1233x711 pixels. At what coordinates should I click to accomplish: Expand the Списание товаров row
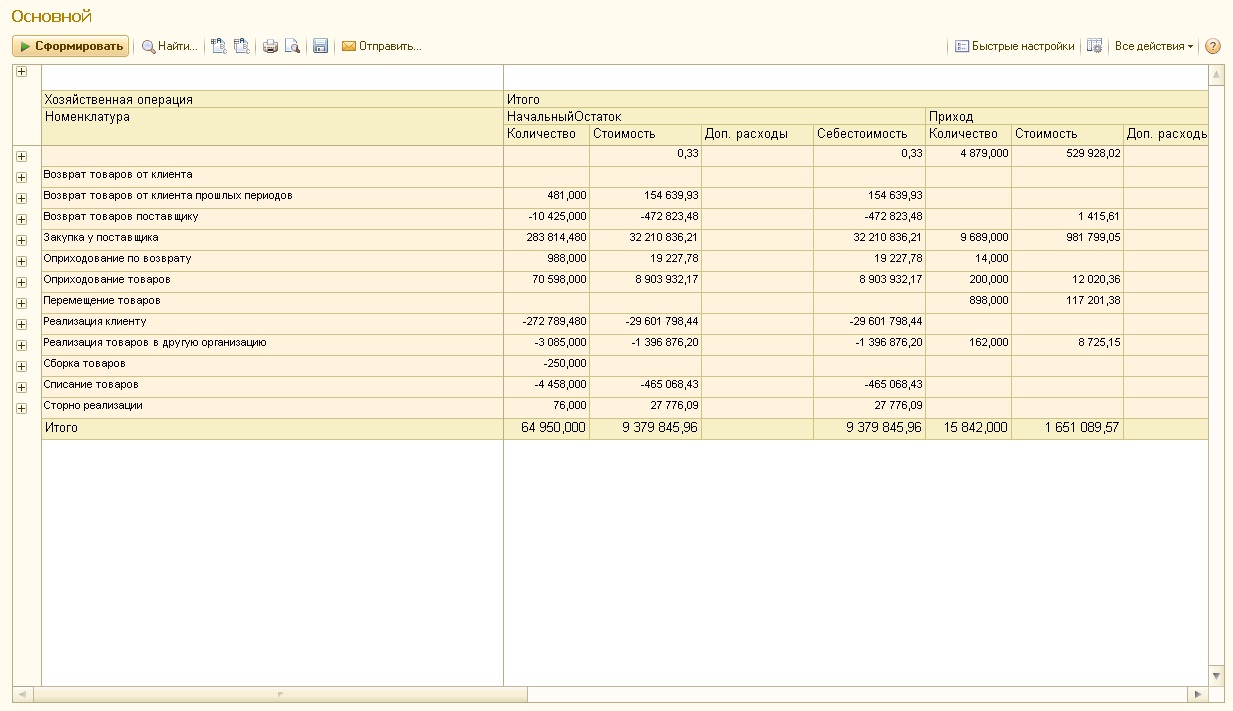(x=21, y=387)
